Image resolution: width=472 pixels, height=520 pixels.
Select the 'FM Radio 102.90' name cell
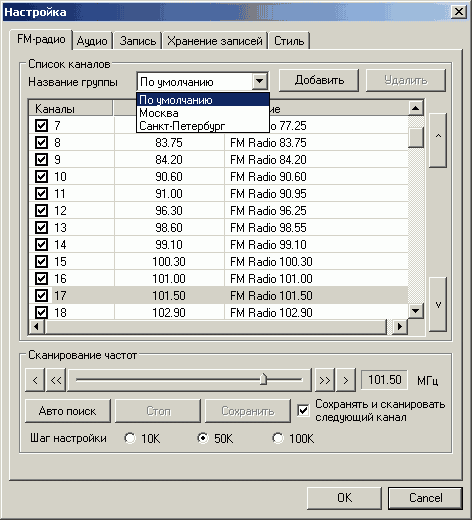tap(316, 313)
